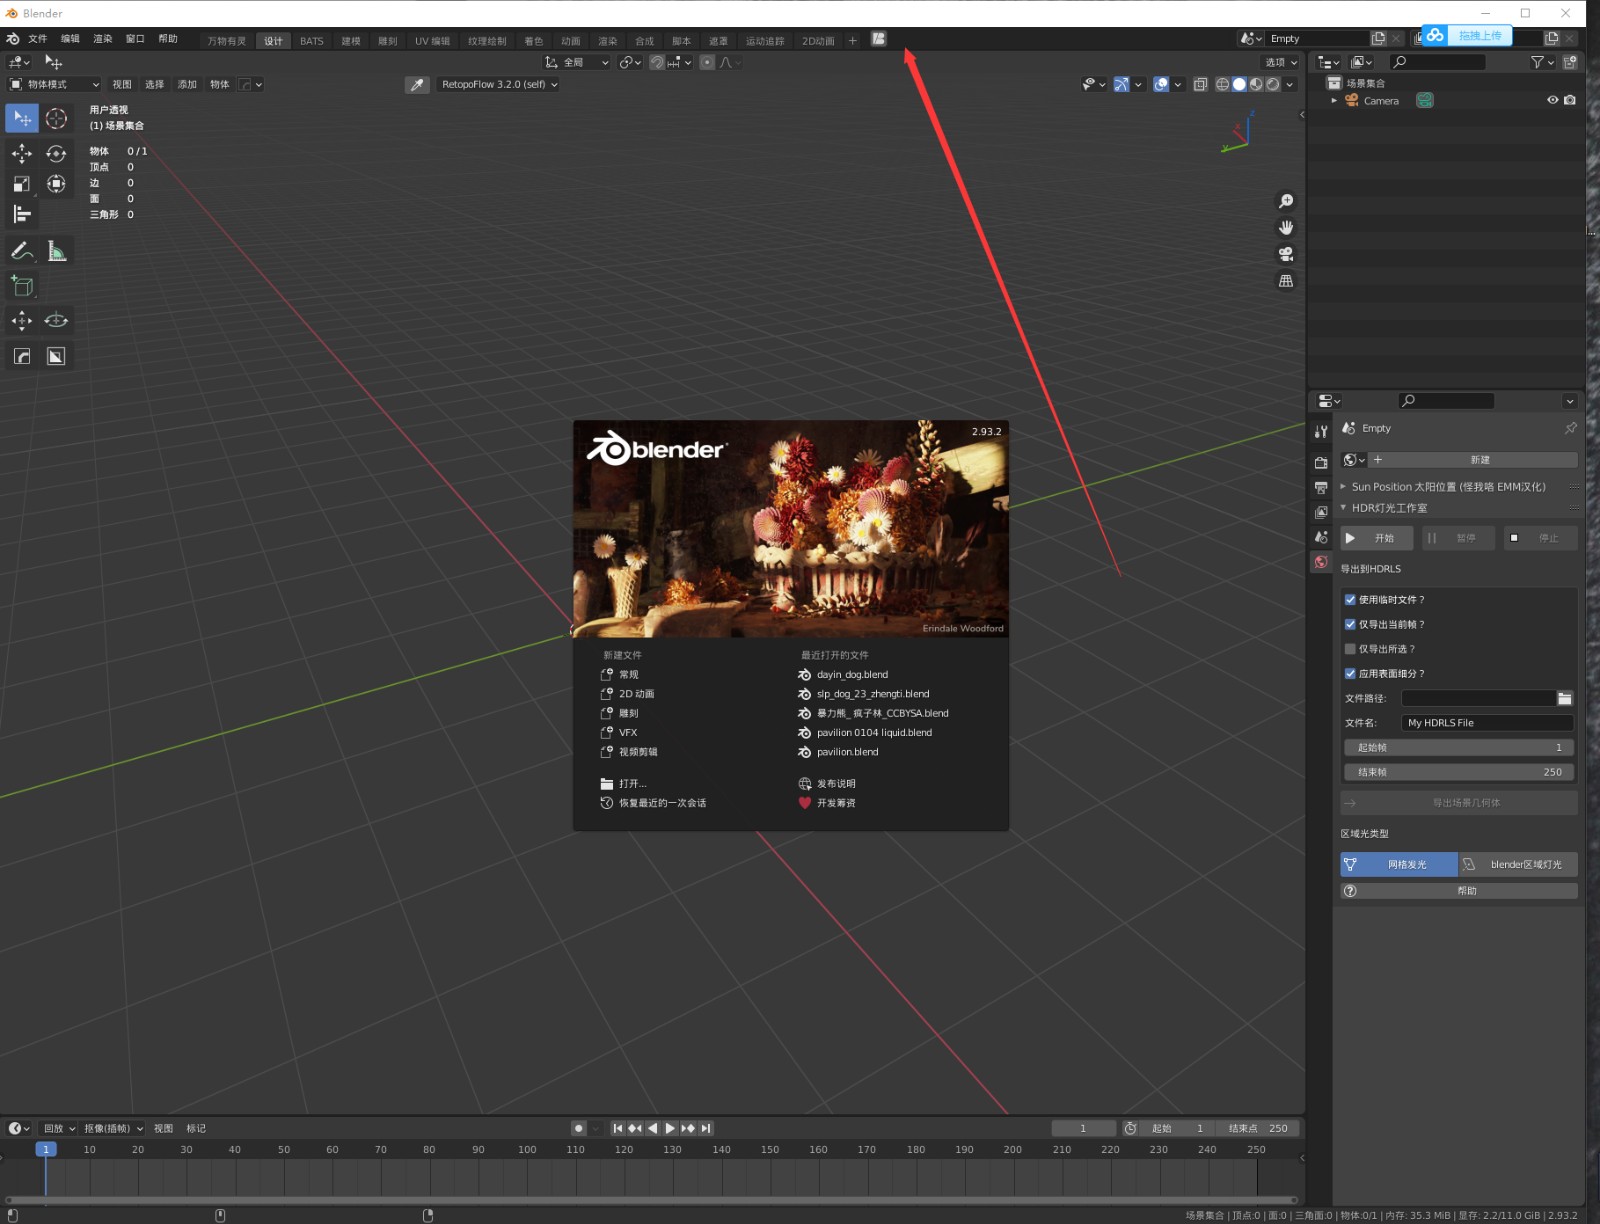Toggle gizmo visibility button
Viewport: 1600px width, 1224px height.
pos(1121,85)
